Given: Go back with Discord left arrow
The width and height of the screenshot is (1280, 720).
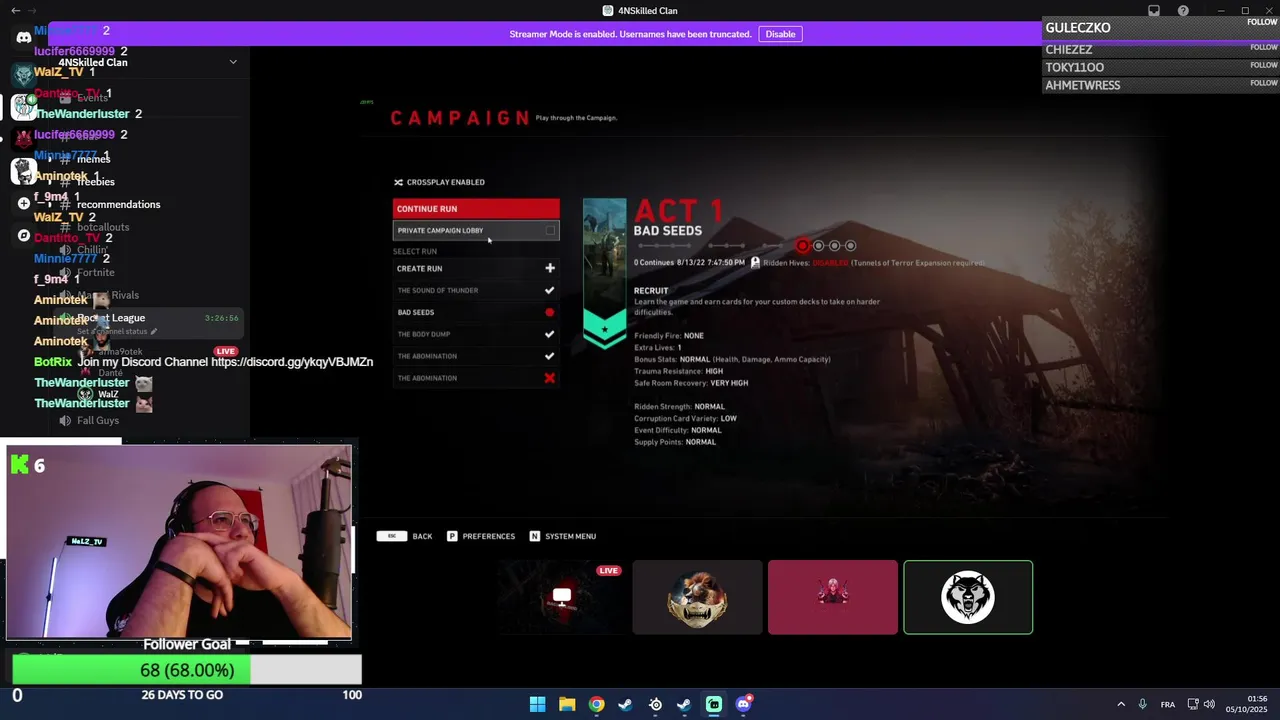Looking at the screenshot, I should click(15, 11).
